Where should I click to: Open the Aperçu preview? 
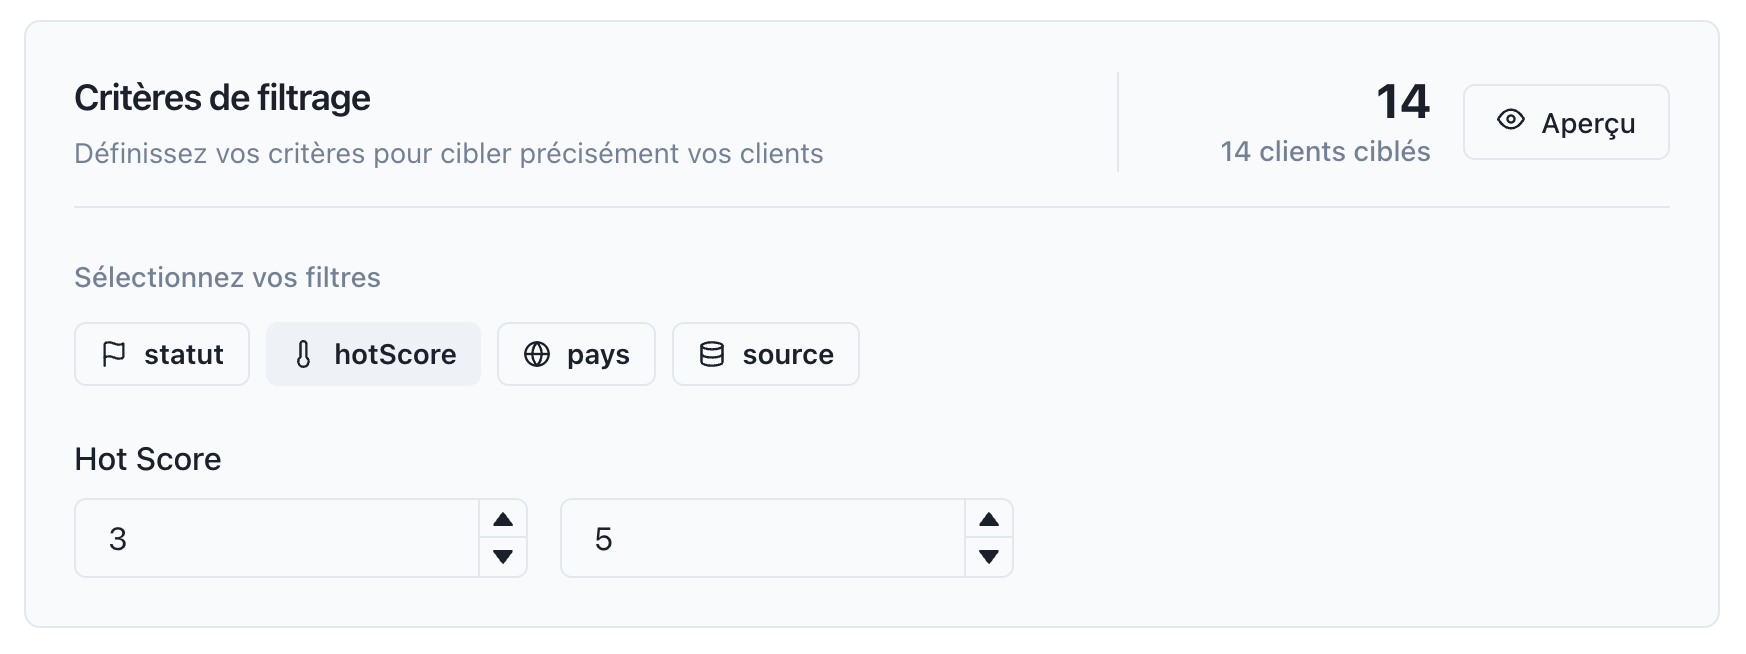[x=1566, y=122]
